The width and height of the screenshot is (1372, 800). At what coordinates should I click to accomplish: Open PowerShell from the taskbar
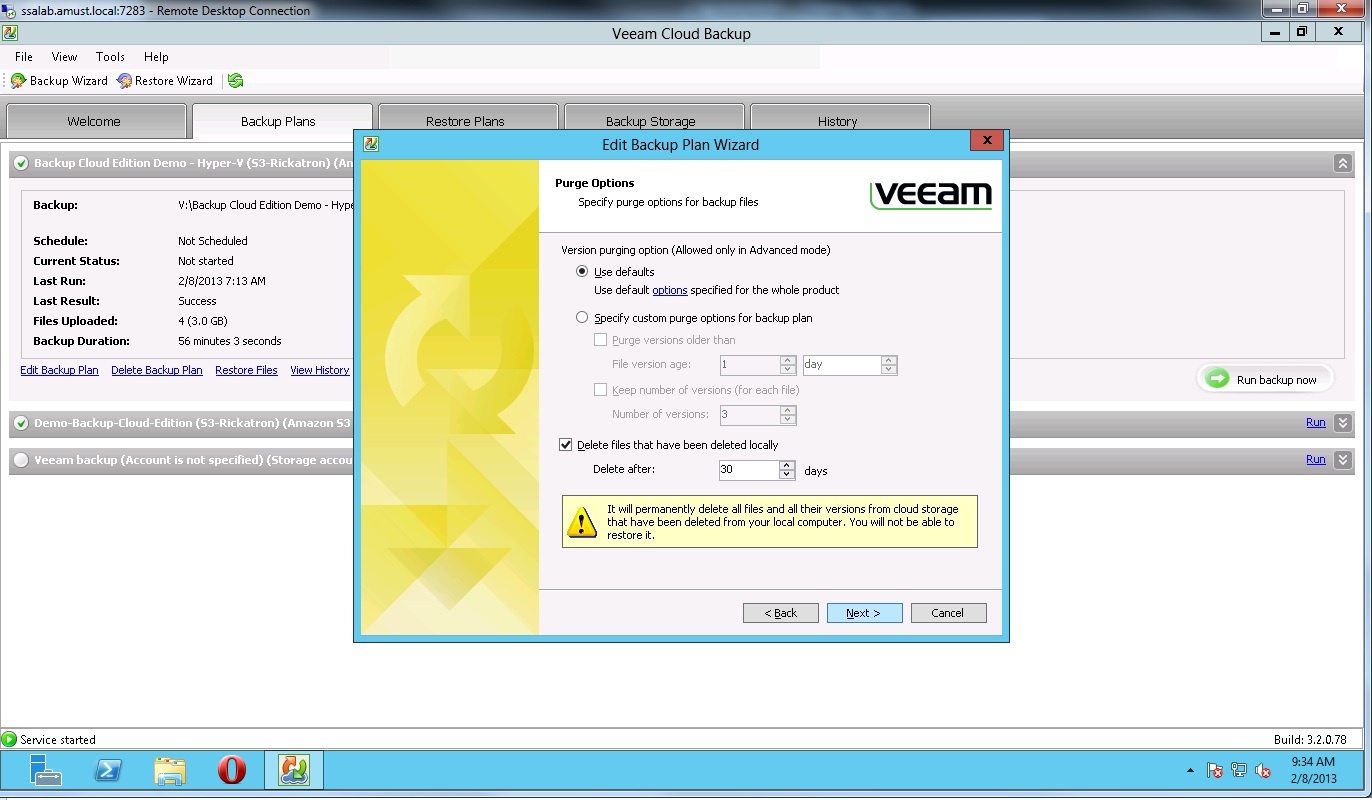click(x=108, y=770)
